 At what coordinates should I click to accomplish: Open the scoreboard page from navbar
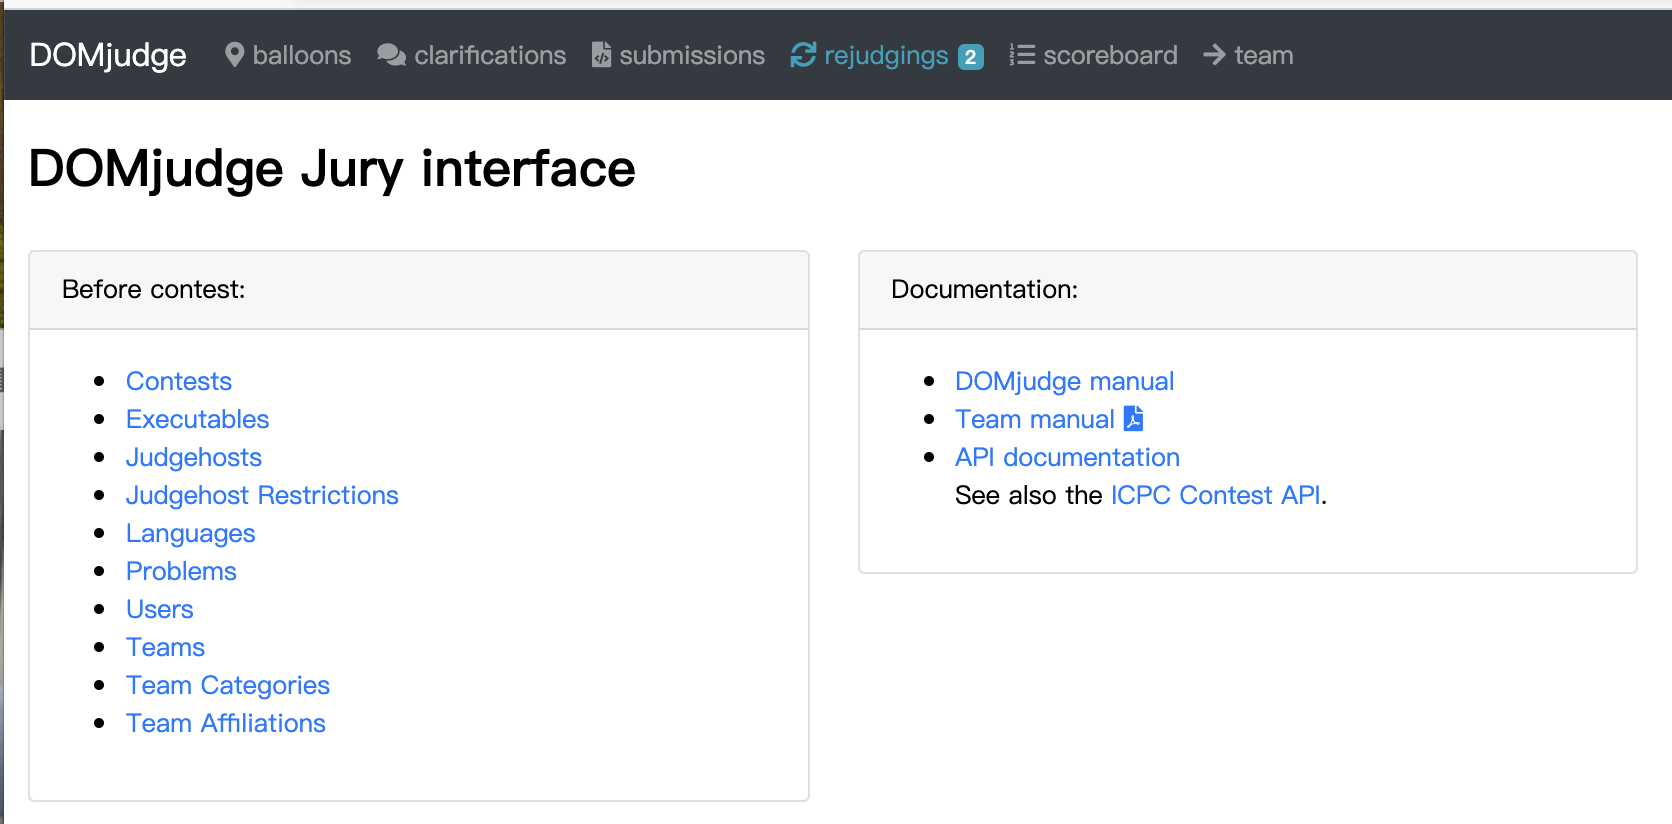(x=1109, y=55)
